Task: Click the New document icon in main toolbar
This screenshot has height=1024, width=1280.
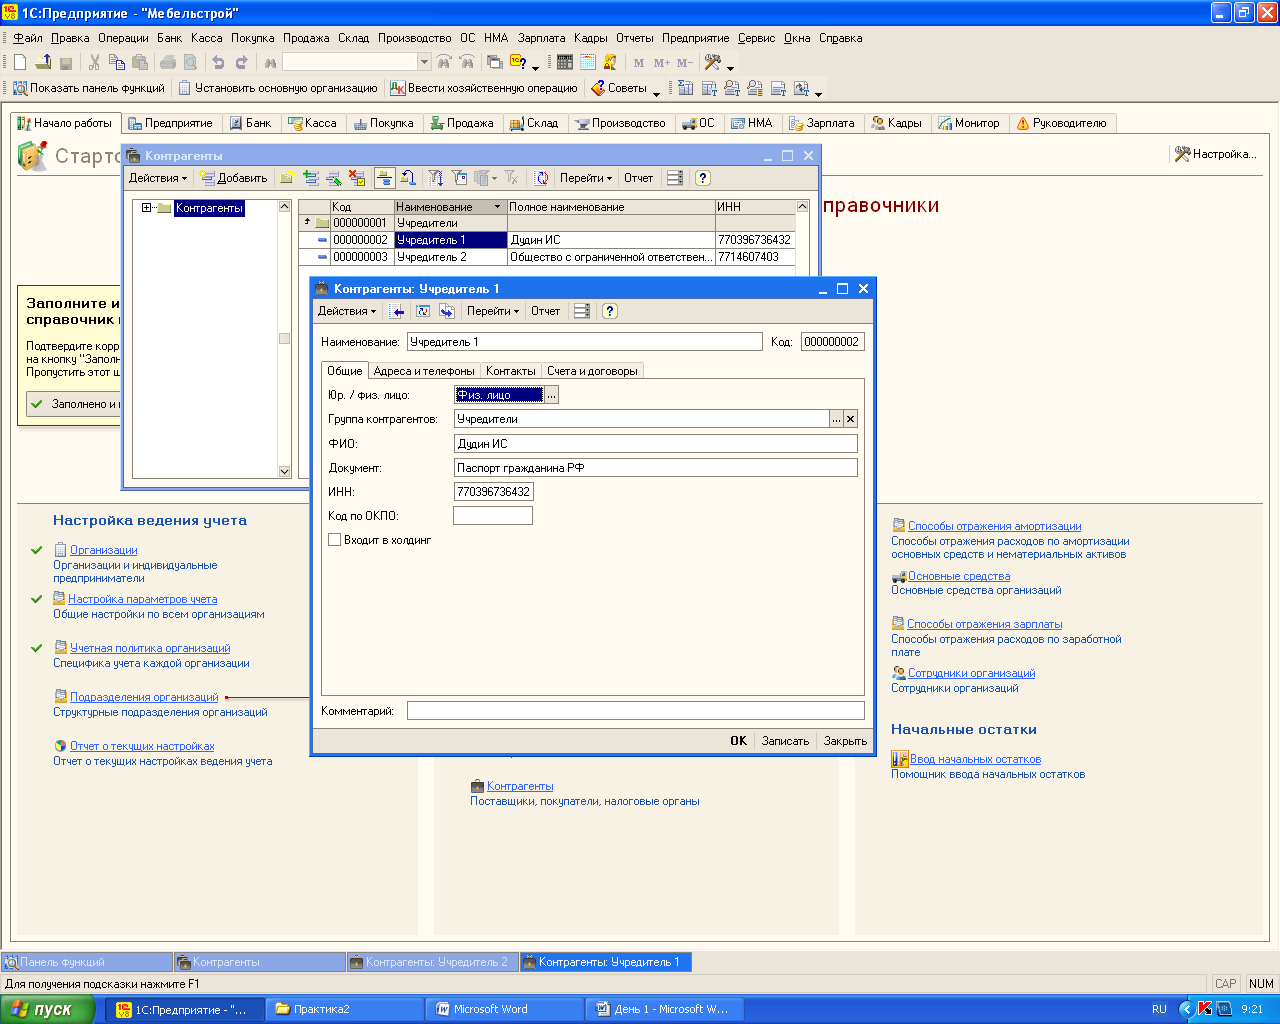Action: [x=20, y=62]
